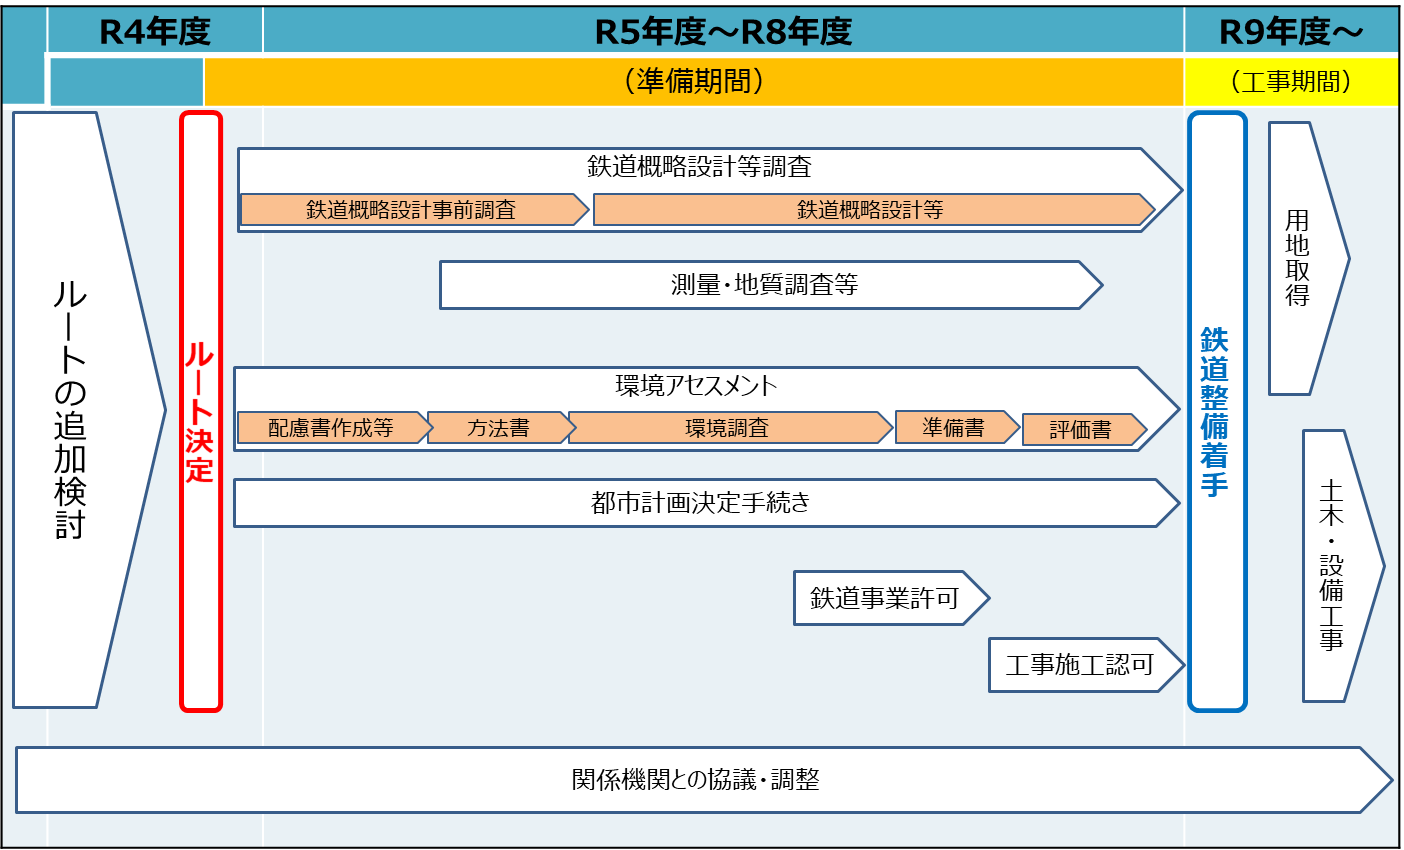Select the ルートの追加検討 arrow
The image size is (1404, 850).
point(88,410)
